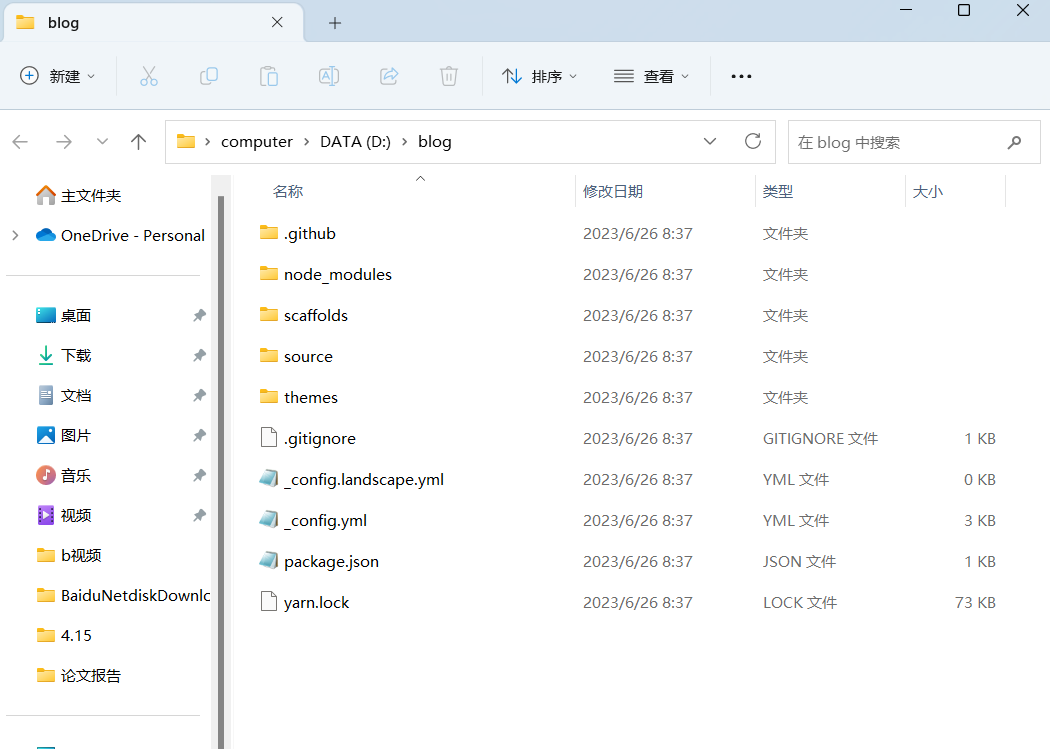Select DATA (D:) in the breadcrumb path

pyautogui.click(x=355, y=142)
